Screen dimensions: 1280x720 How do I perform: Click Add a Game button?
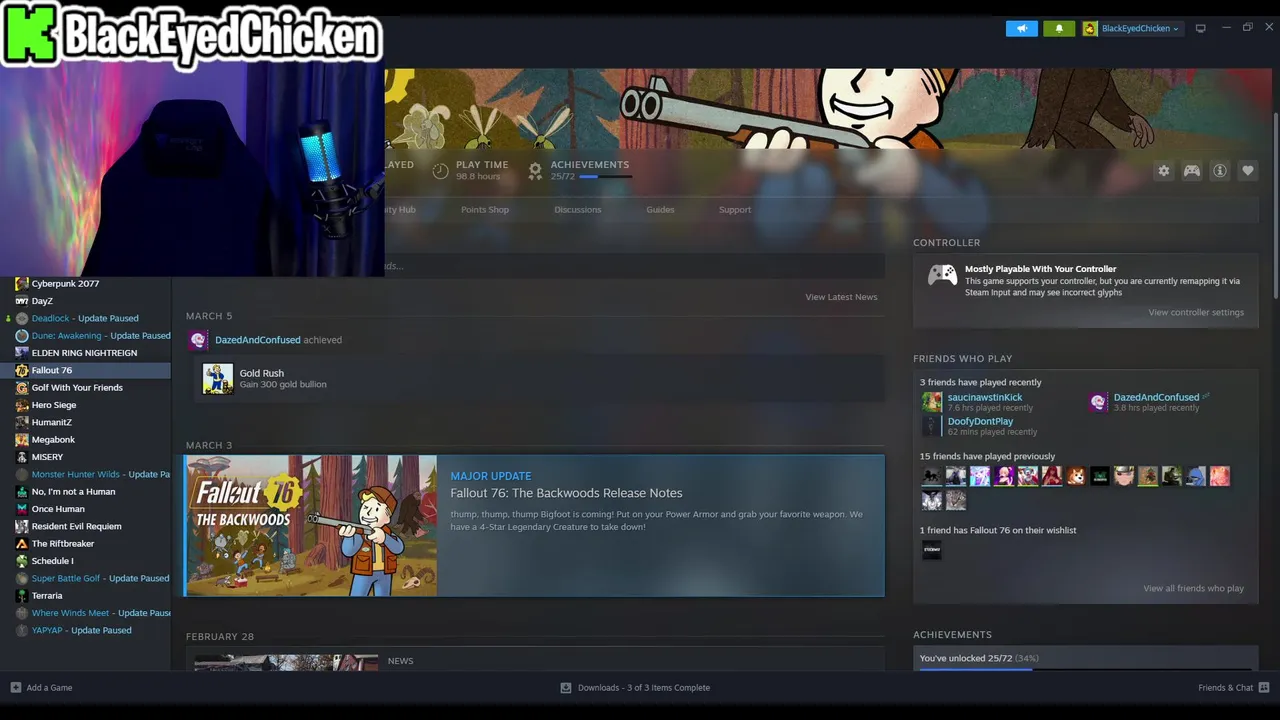click(x=41, y=688)
